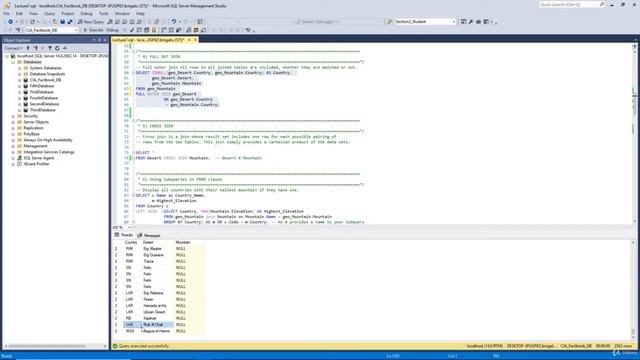Click the Save single-disk icon
The height and width of the screenshot is (360, 640).
62,22
